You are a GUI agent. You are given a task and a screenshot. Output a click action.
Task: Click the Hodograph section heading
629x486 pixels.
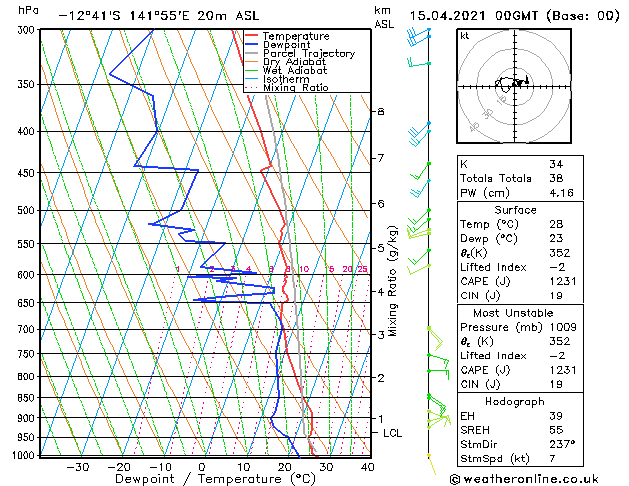pos(515,402)
